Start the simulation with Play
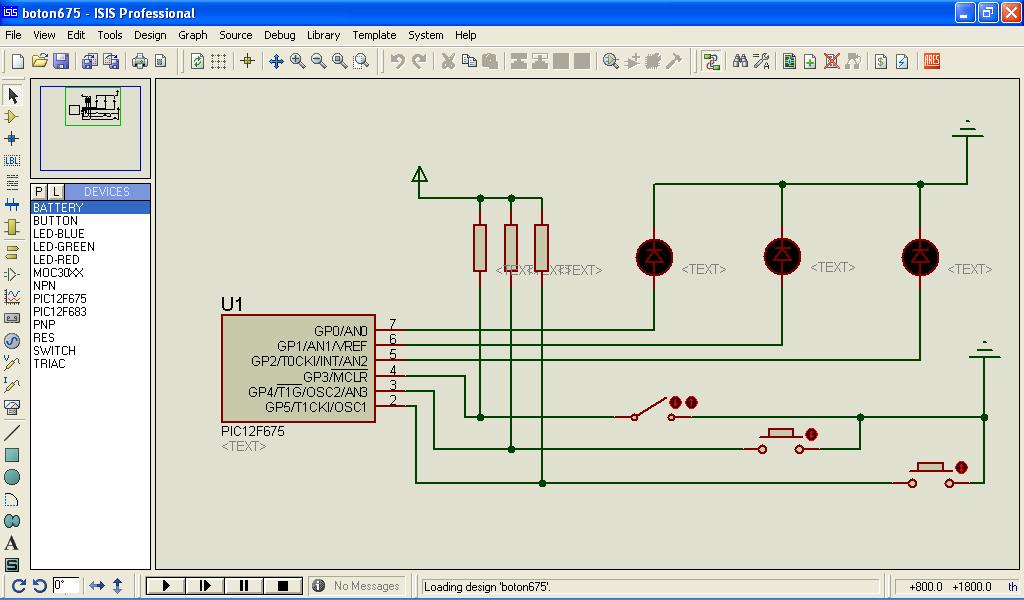The width and height of the screenshot is (1024, 600). click(166, 586)
